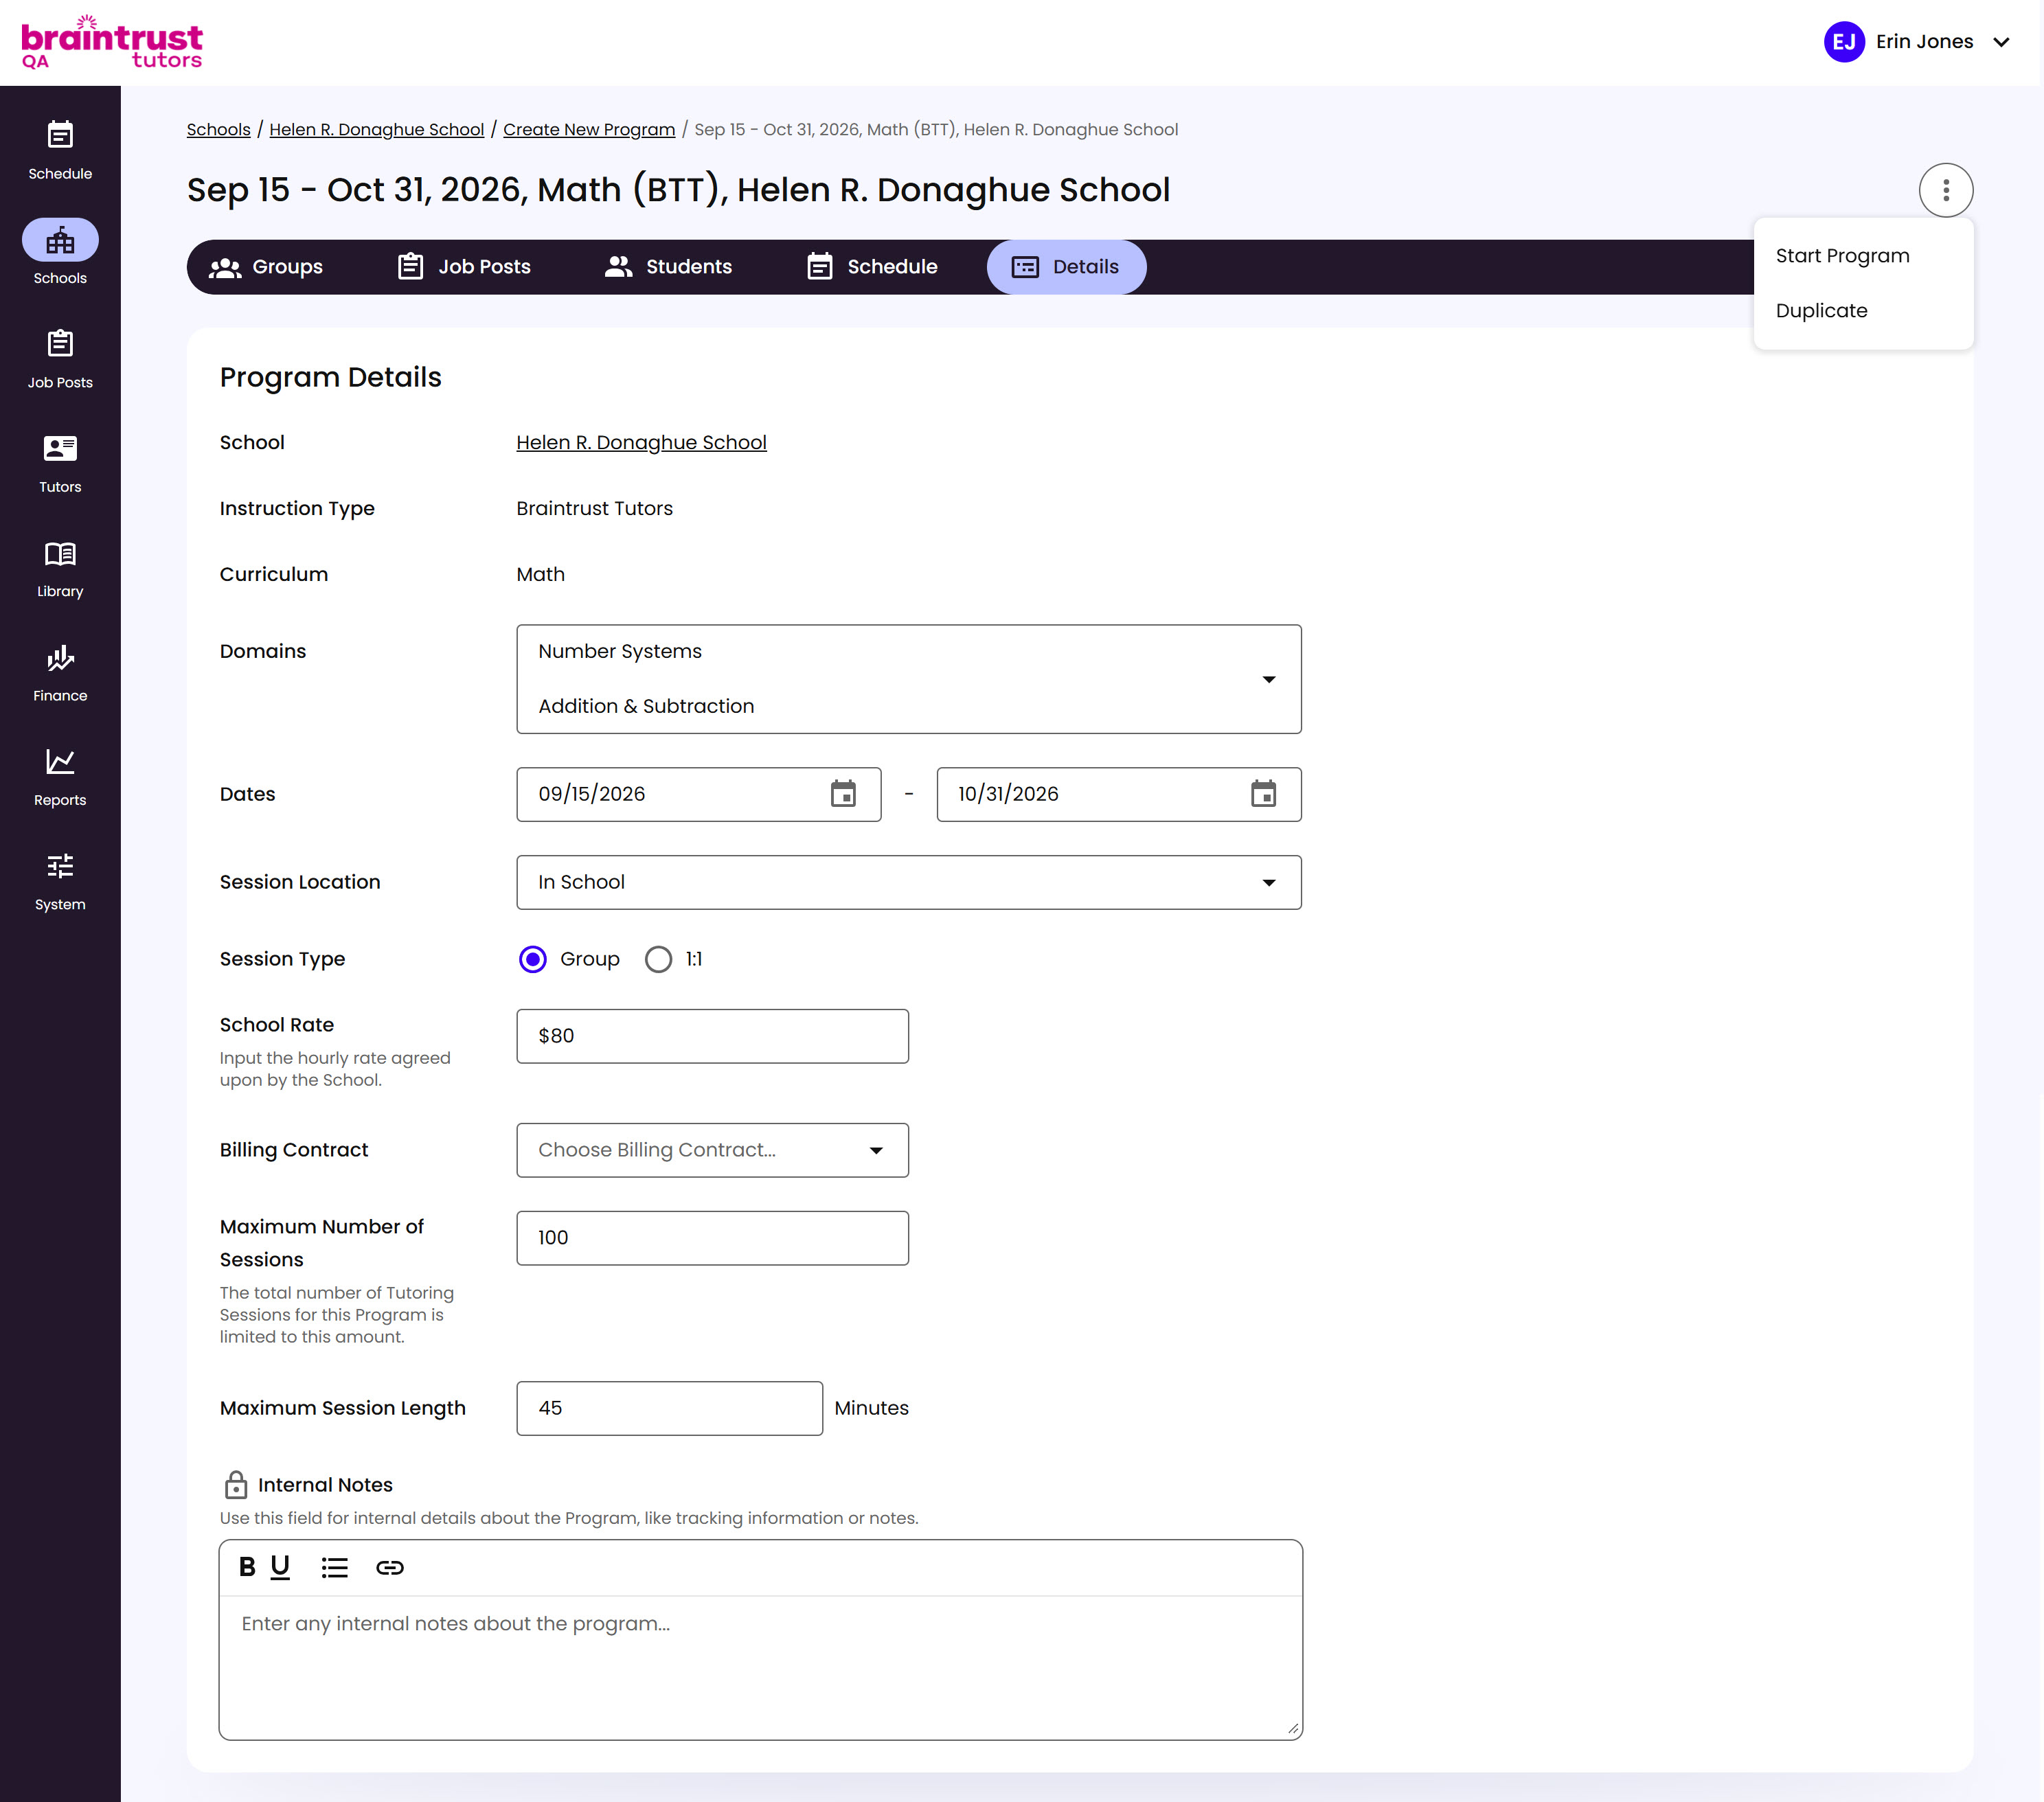Open the Tutors sidebar section
The height and width of the screenshot is (1802, 2044).
click(x=60, y=463)
